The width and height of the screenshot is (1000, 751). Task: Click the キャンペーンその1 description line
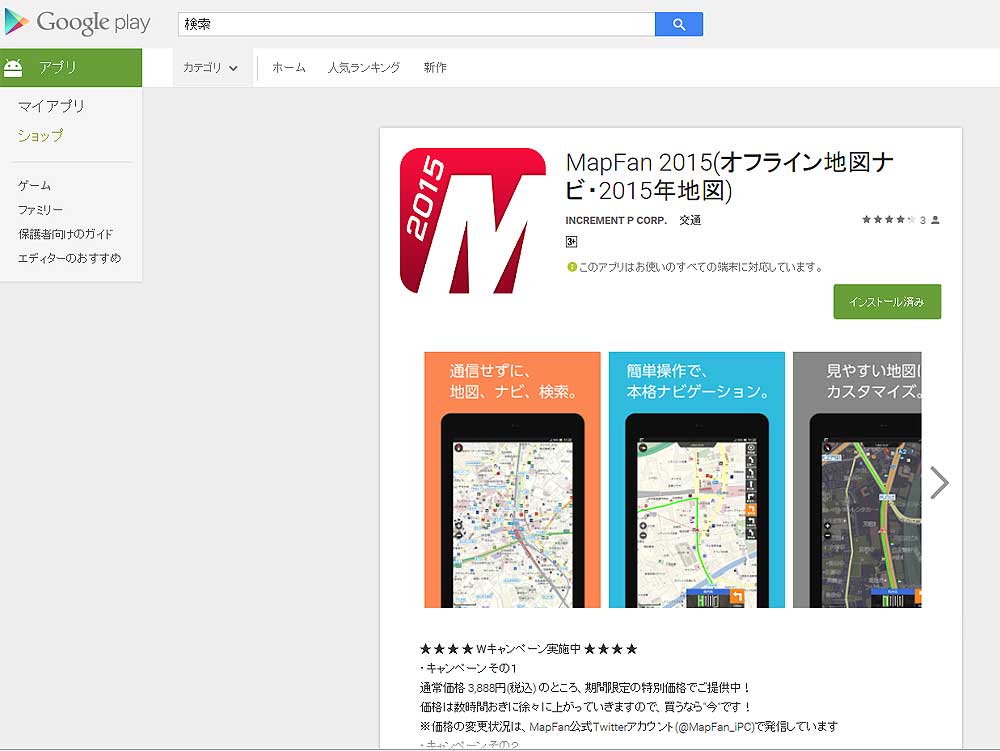(468, 668)
